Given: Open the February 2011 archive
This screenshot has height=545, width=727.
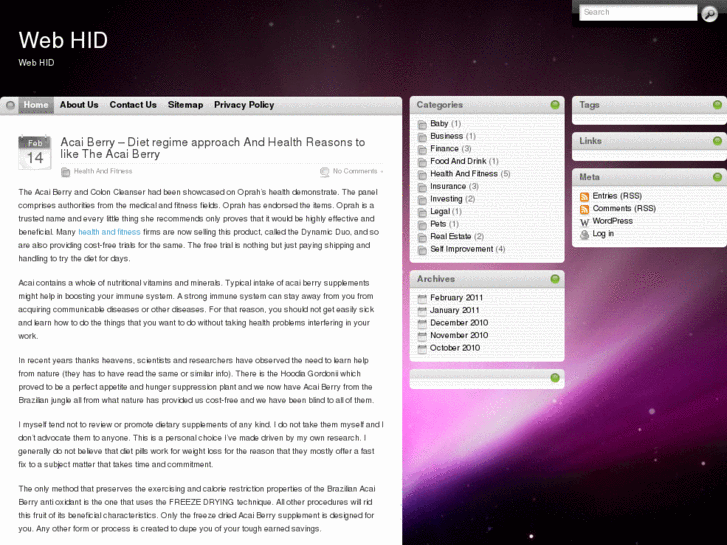Looking at the screenshot, I should (456, 297).
